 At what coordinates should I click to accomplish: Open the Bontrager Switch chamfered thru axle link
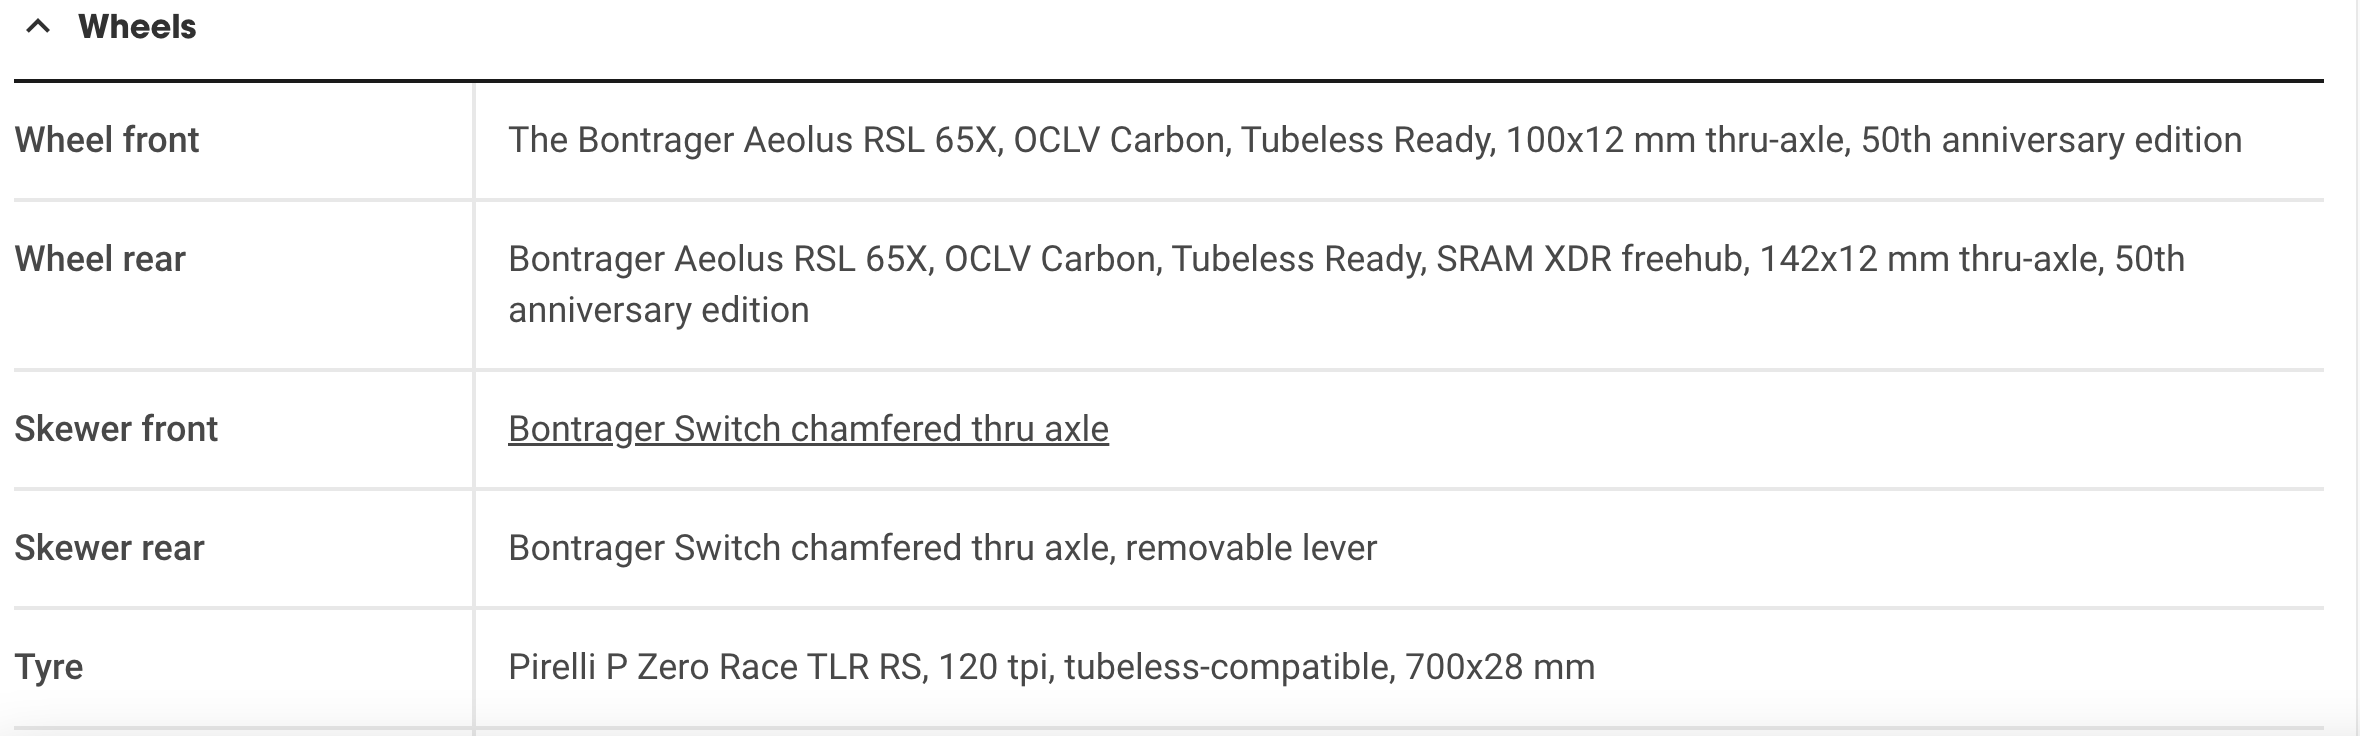808,429
